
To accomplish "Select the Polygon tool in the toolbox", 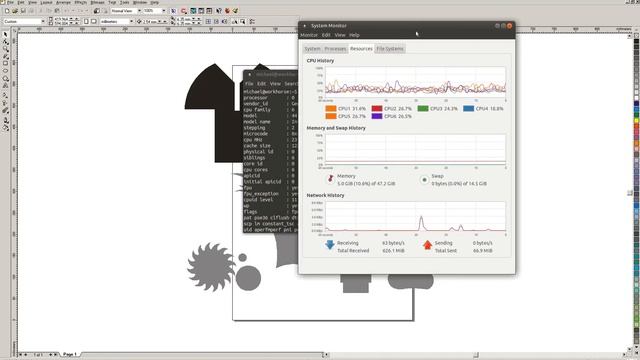I will click(6, 78).
